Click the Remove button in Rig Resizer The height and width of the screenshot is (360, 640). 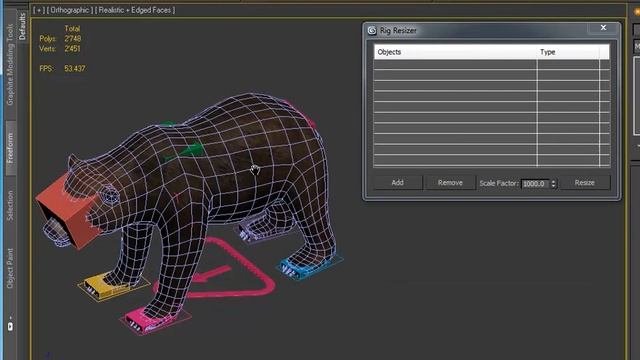450,183
